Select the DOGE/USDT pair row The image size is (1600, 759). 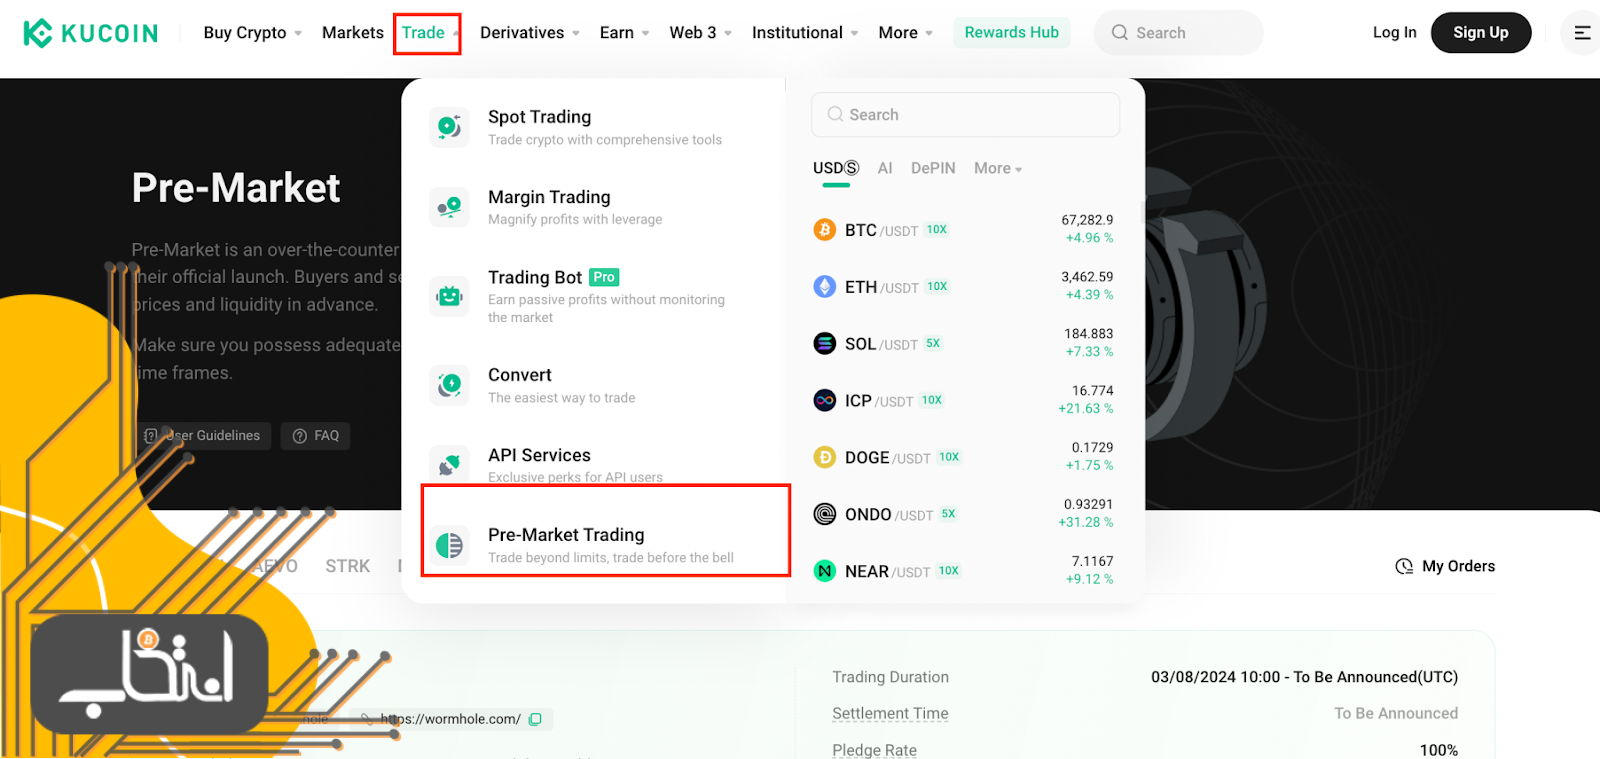click(x=963, y=458)
